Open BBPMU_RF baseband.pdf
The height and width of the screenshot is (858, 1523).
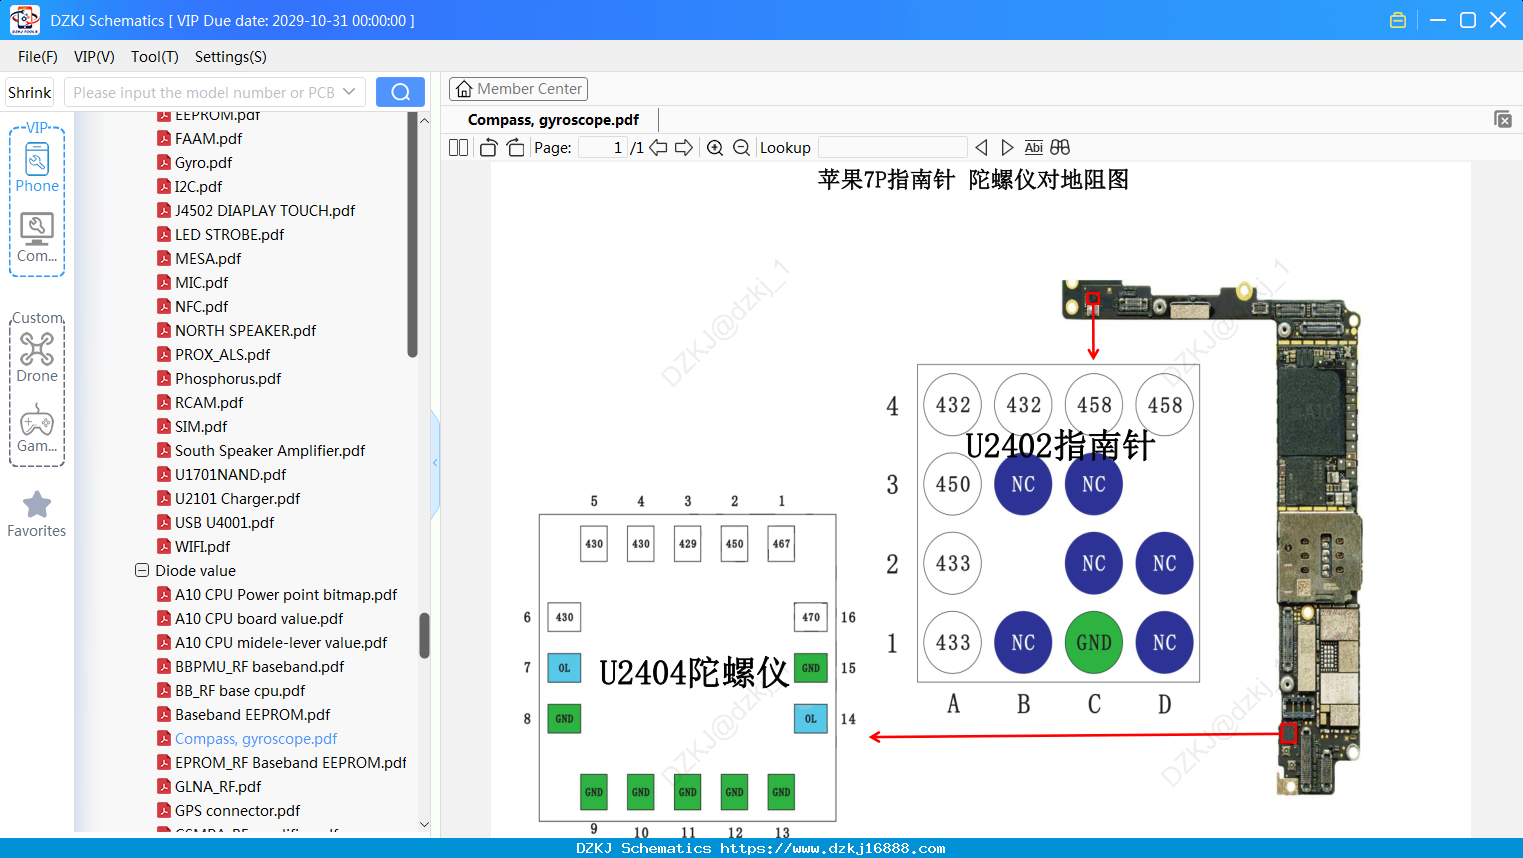tap(259, 666)
